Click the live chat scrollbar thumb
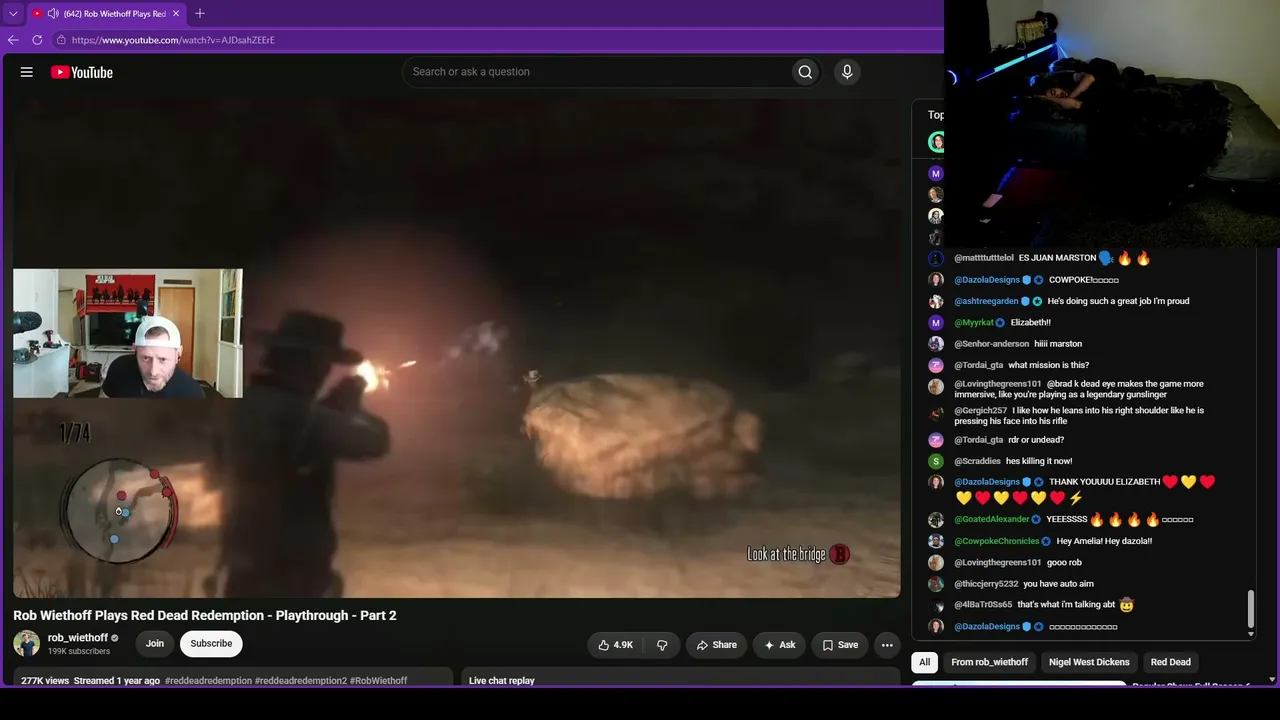 [x=1250, y=611]
